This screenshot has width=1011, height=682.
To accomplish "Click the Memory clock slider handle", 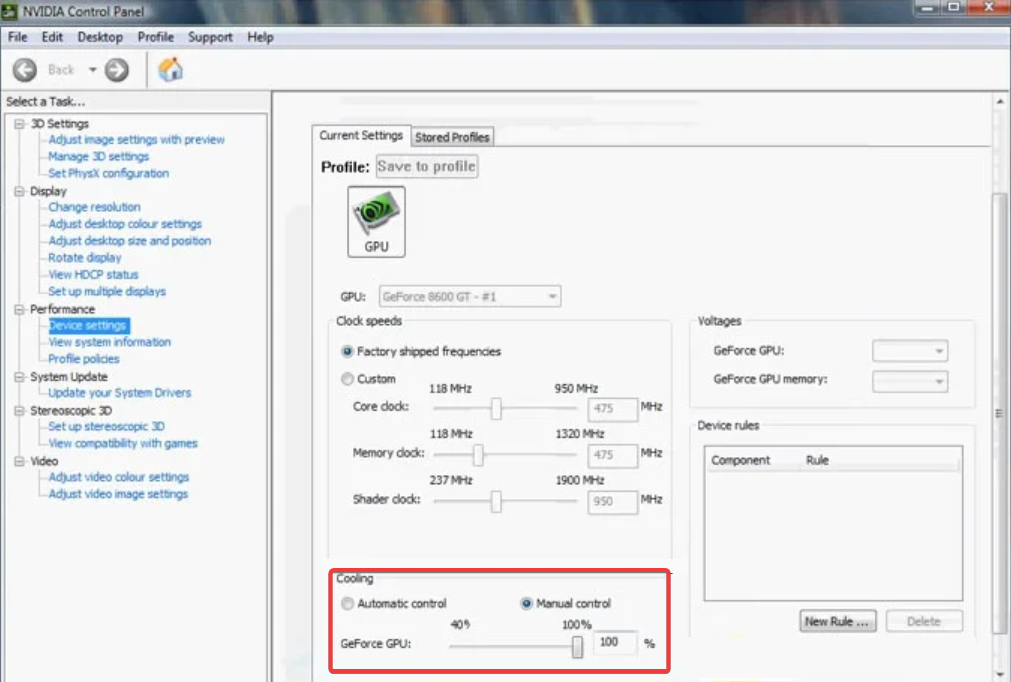I will pyautogui.click(x=478, y=455).
